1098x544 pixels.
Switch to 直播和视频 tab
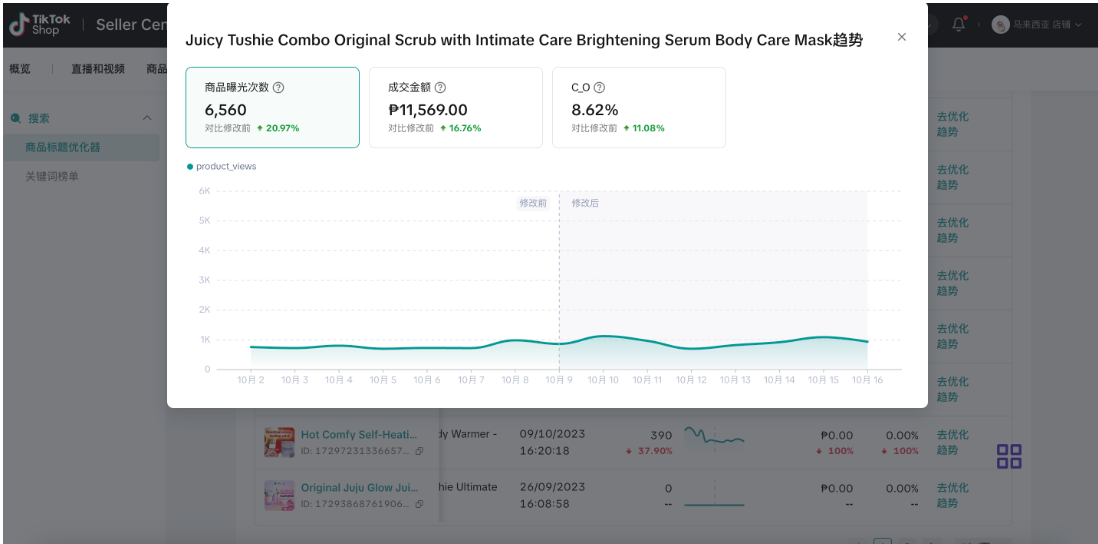[x=98, y=69]
